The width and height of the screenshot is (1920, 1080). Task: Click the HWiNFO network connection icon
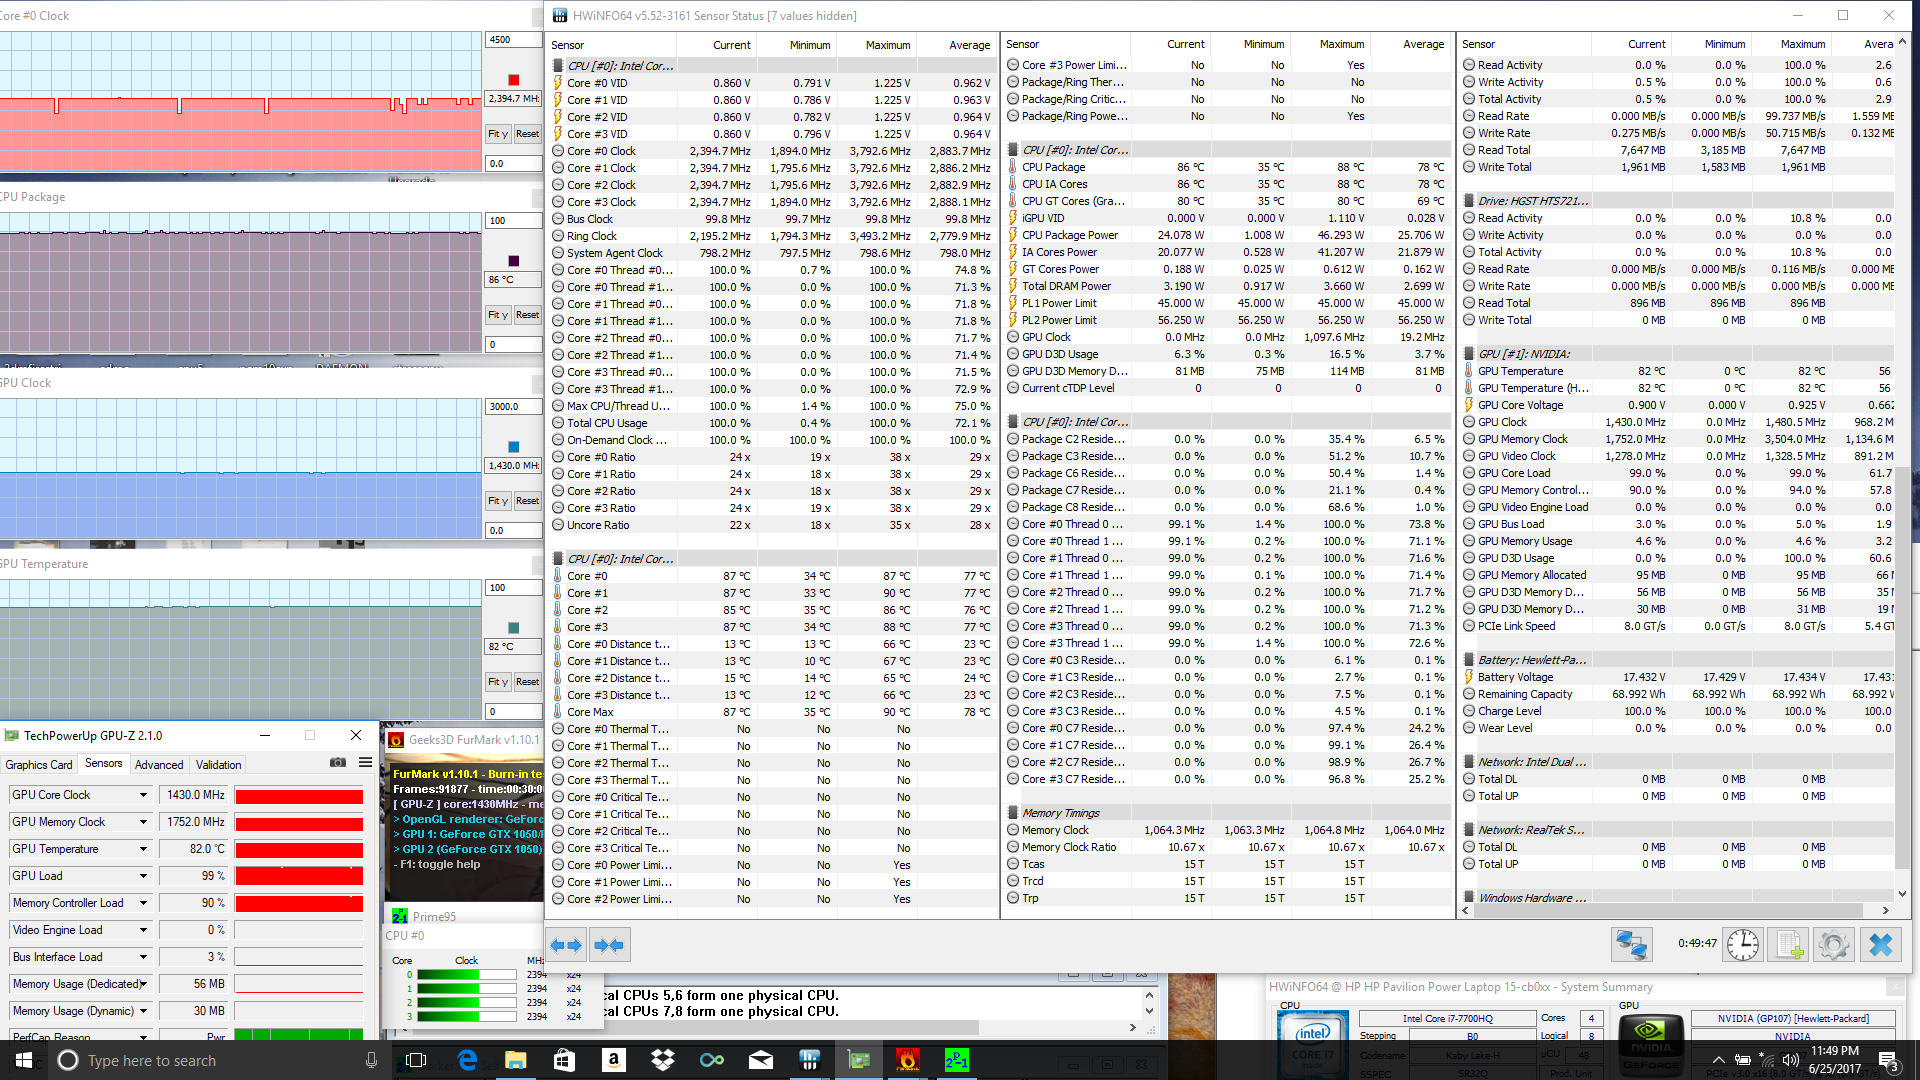click(x=1631, y=944)
